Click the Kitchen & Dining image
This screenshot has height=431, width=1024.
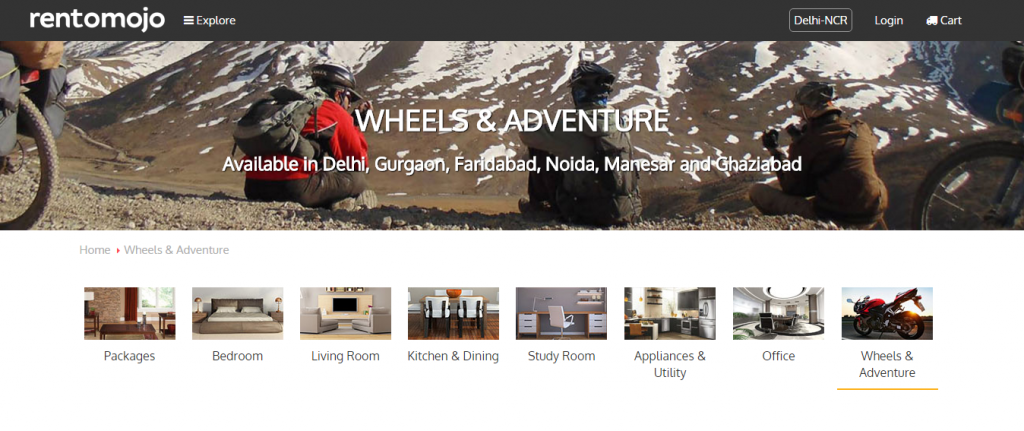(x=453, y=313)
